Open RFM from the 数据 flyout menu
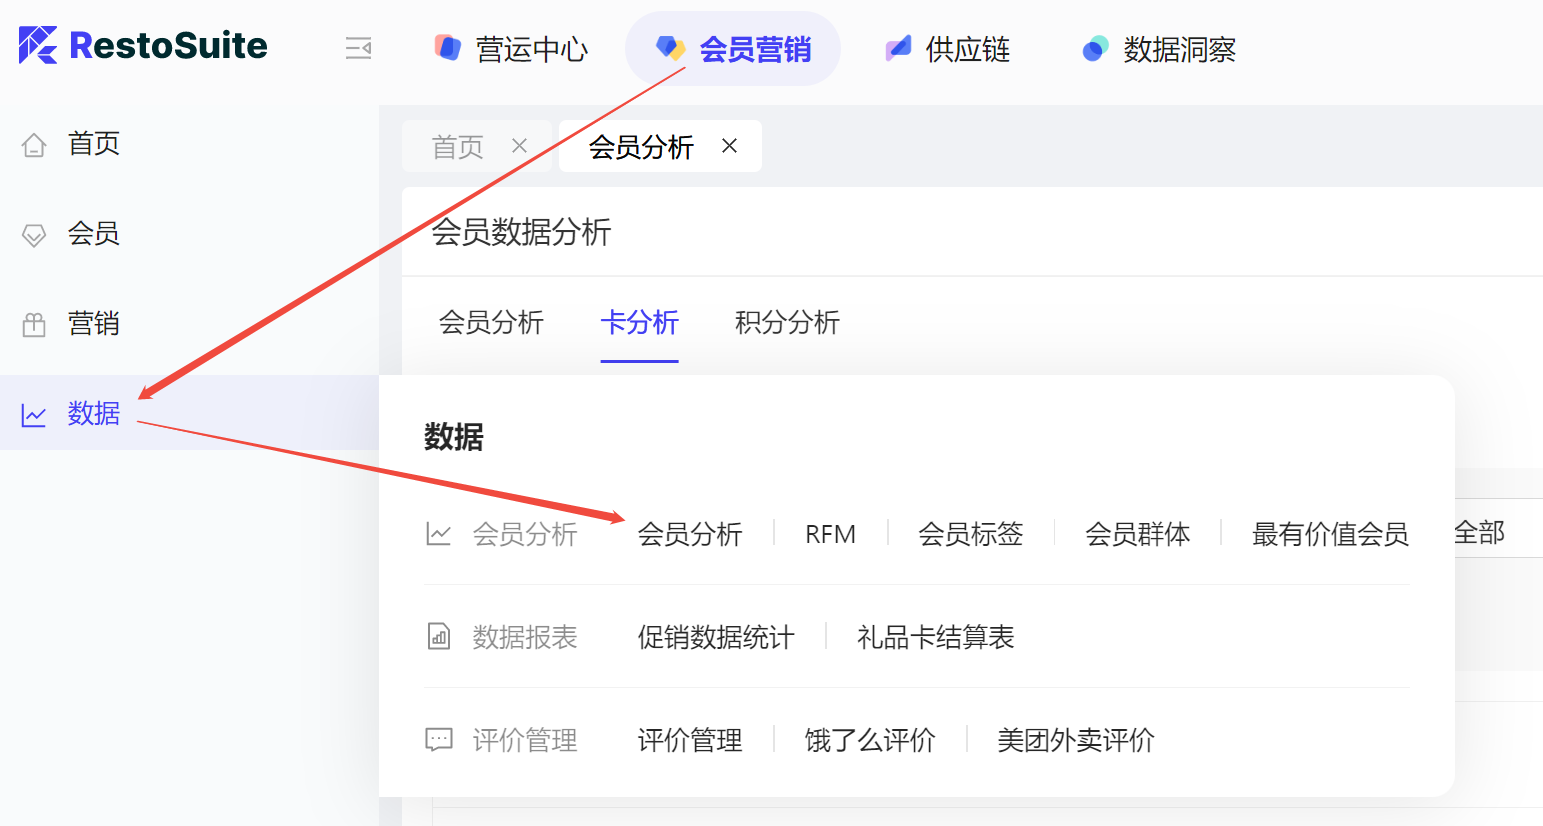The width and height of the screenshot is (1543, 826). click(830, 534)
